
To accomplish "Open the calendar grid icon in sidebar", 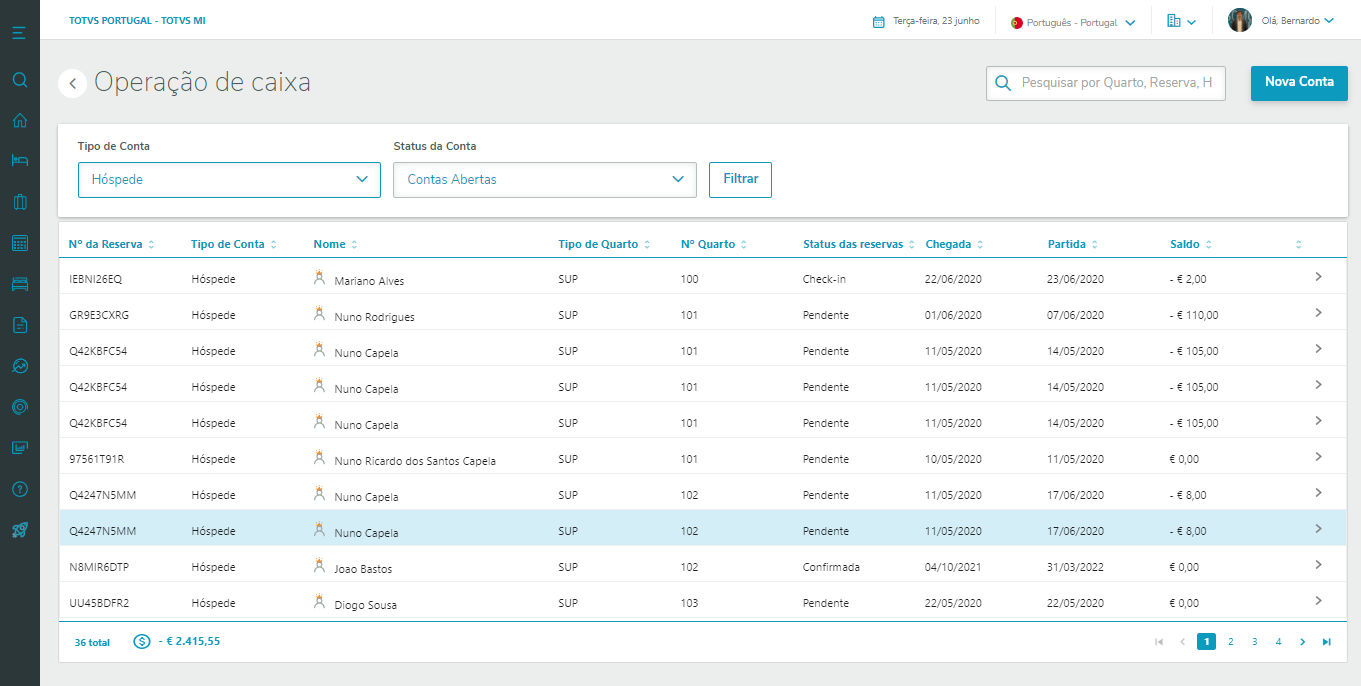I will point(19,243).
